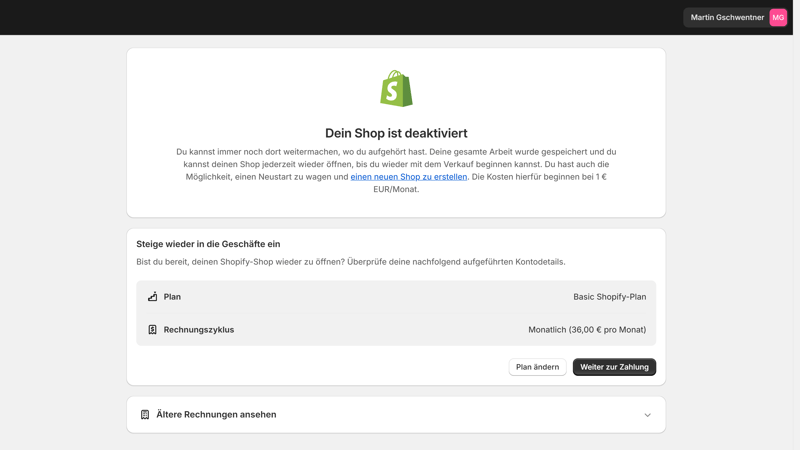Click Monatlich (36,00 € pro Monat) text
The width and height of the screenshot is (800, 450).
(x=587, y=330)
